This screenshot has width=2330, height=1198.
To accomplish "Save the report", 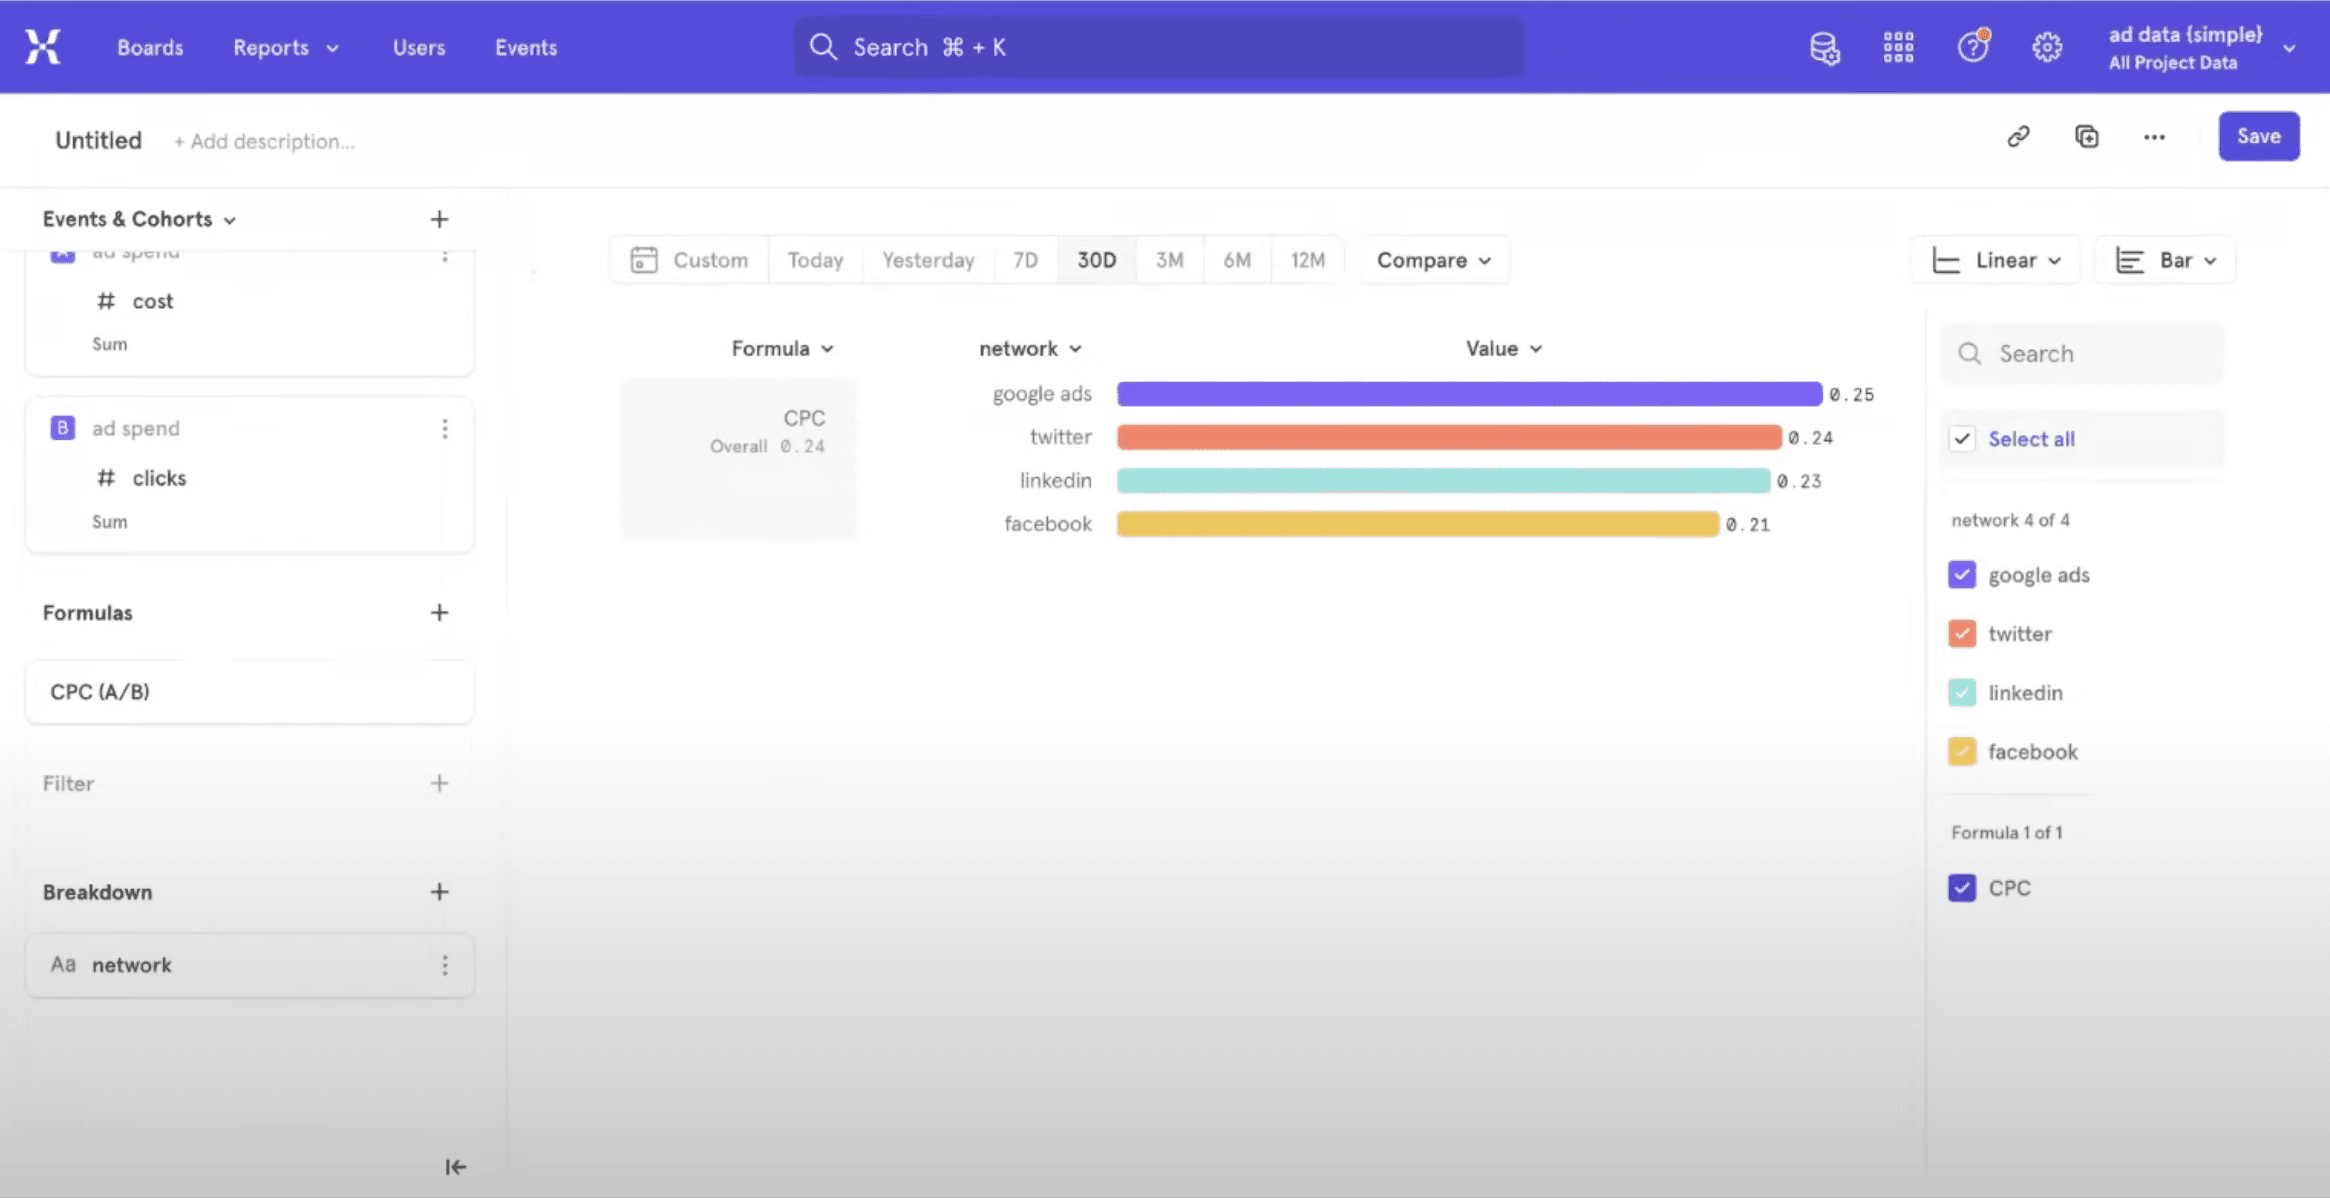I will tap(2258, 136).
